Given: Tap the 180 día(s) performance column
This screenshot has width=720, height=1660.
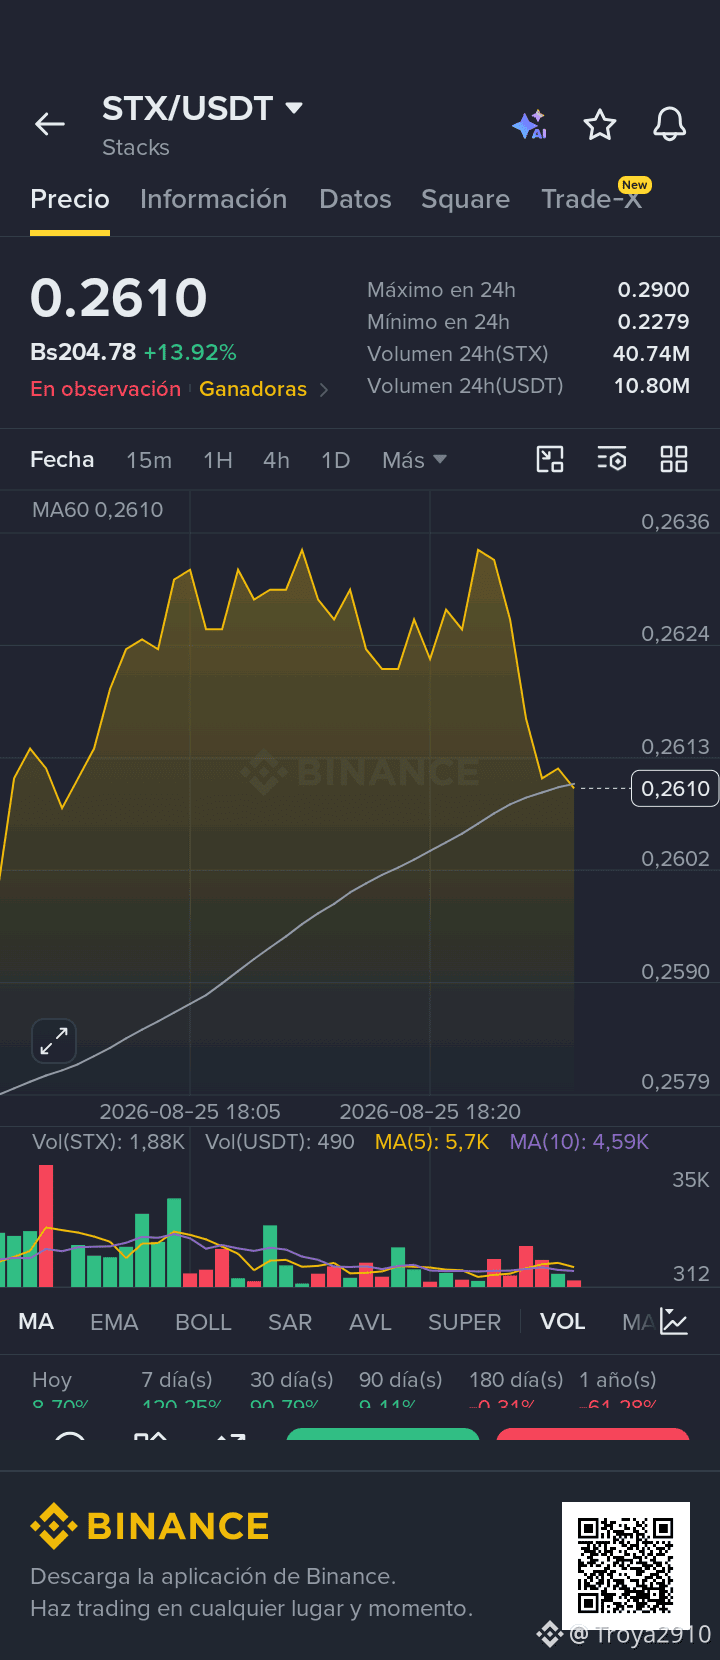Looking at the screenshot, I should tap(516, 1390).
